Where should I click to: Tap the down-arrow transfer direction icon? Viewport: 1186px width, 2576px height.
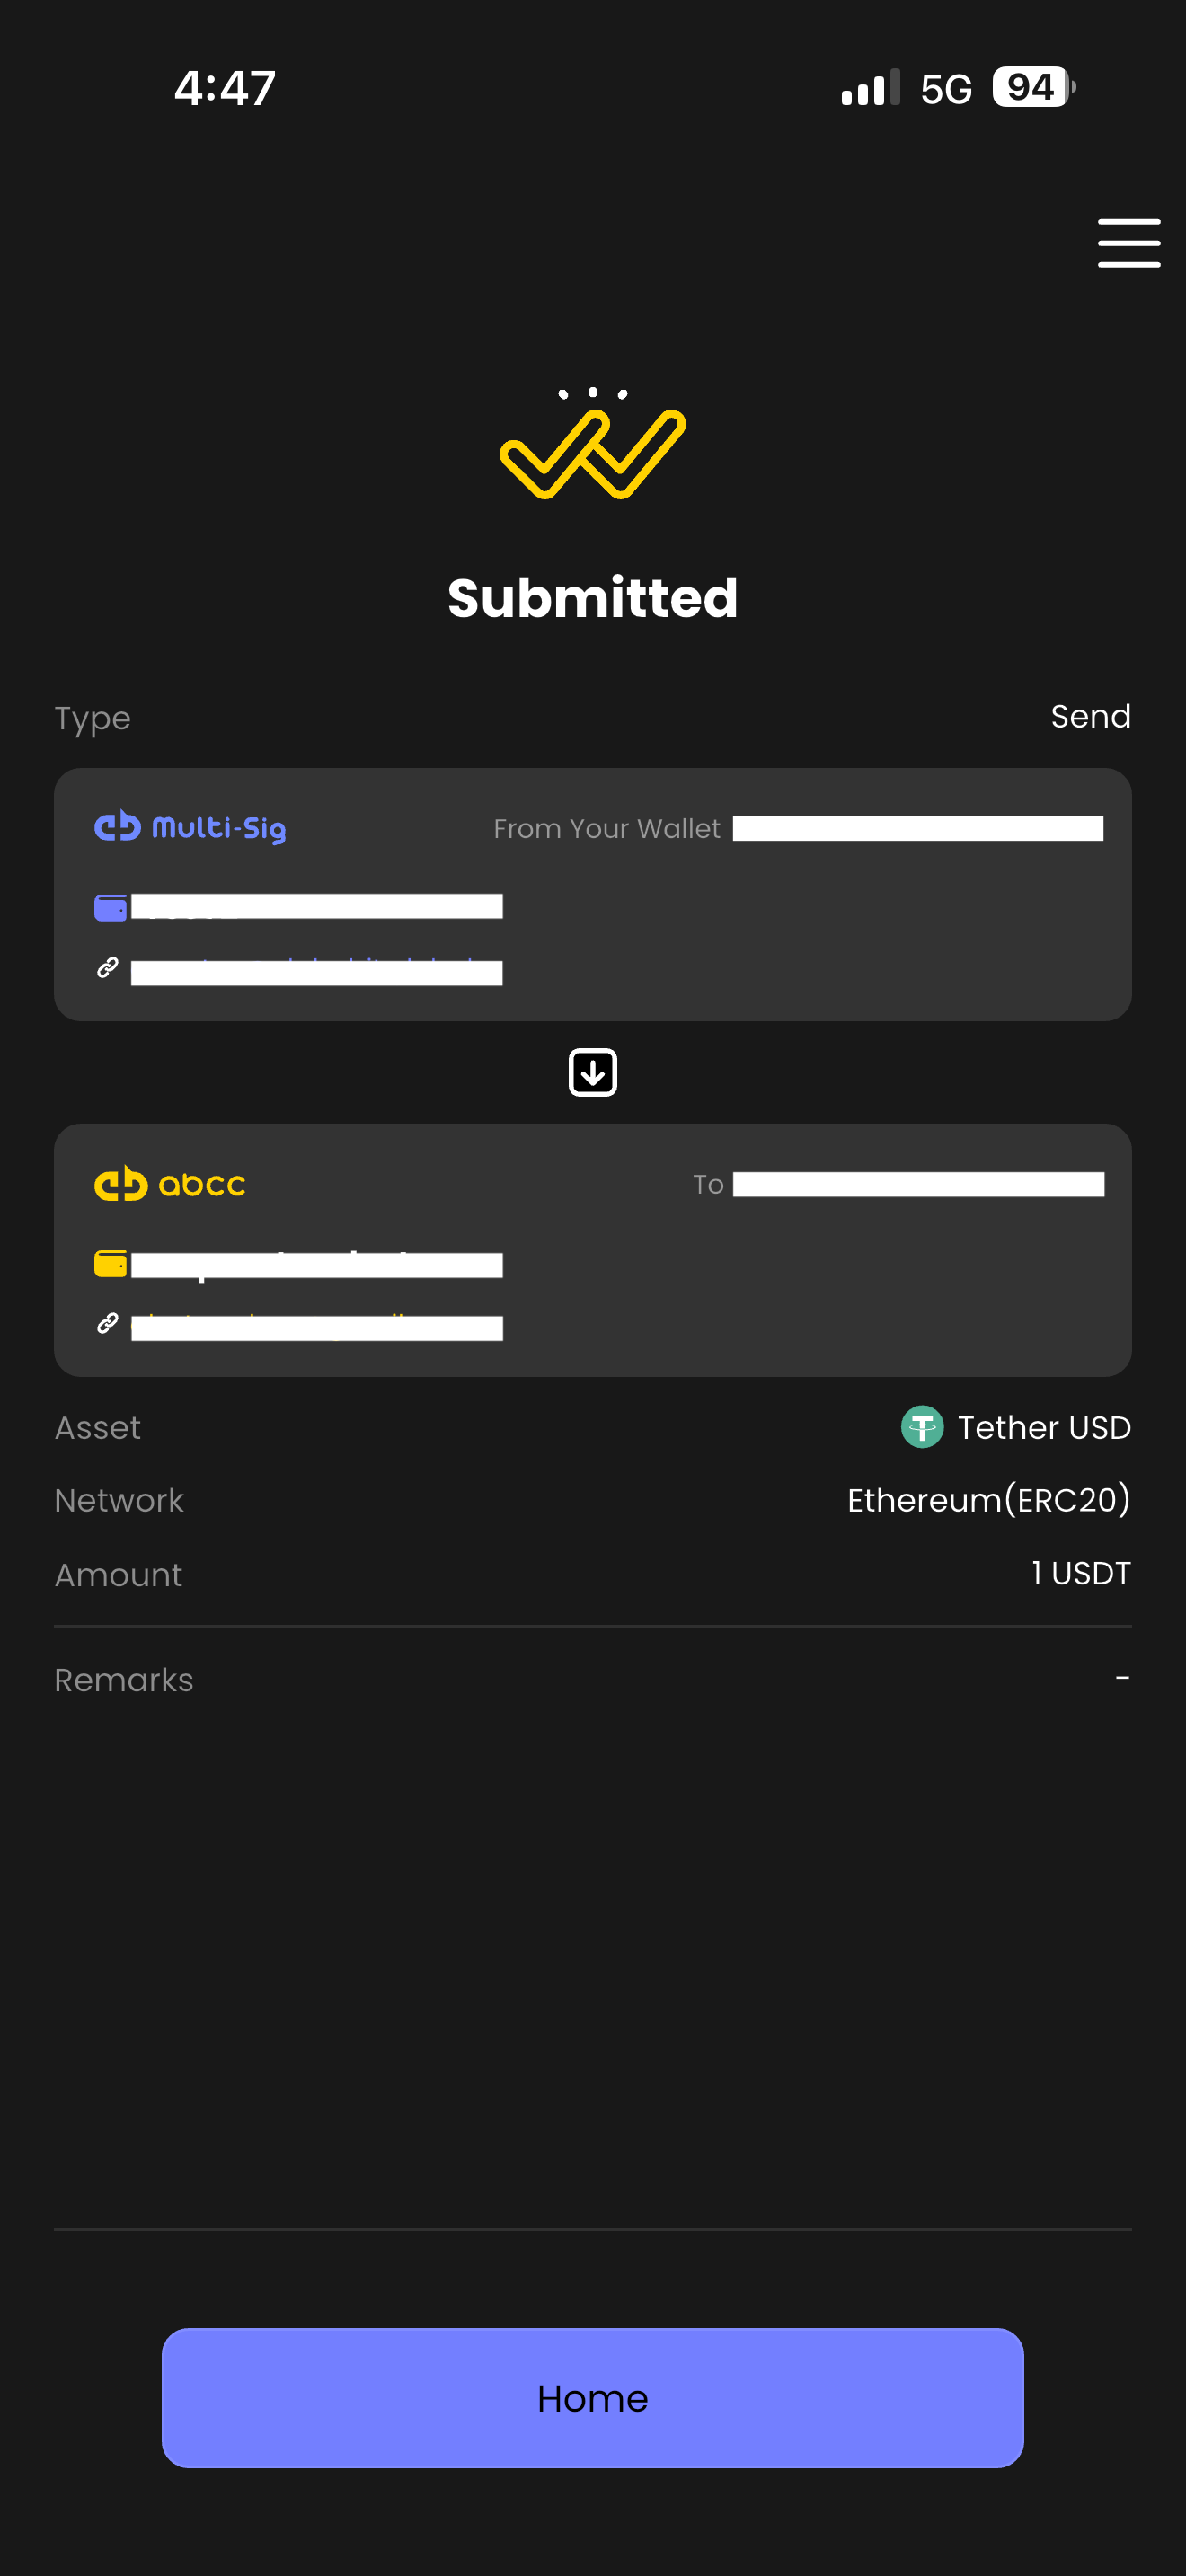[592, 1073]
